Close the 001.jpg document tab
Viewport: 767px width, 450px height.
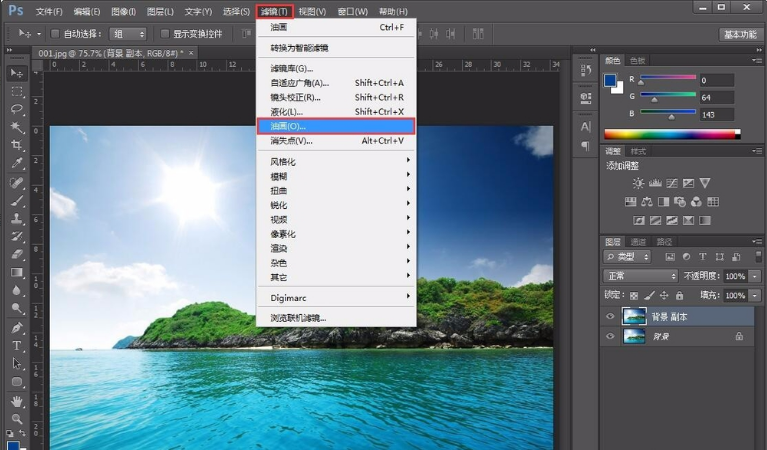click(191, 53)
